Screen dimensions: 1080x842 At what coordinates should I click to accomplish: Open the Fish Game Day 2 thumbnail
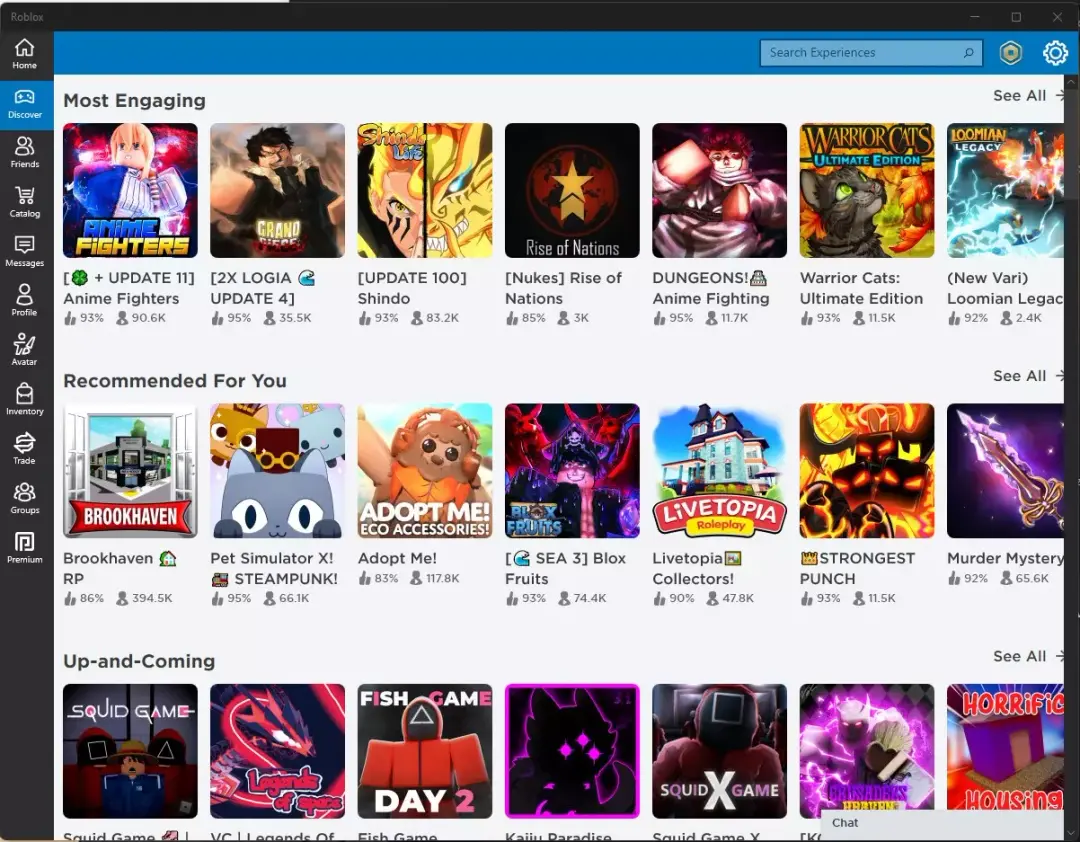tap(425, 752)
